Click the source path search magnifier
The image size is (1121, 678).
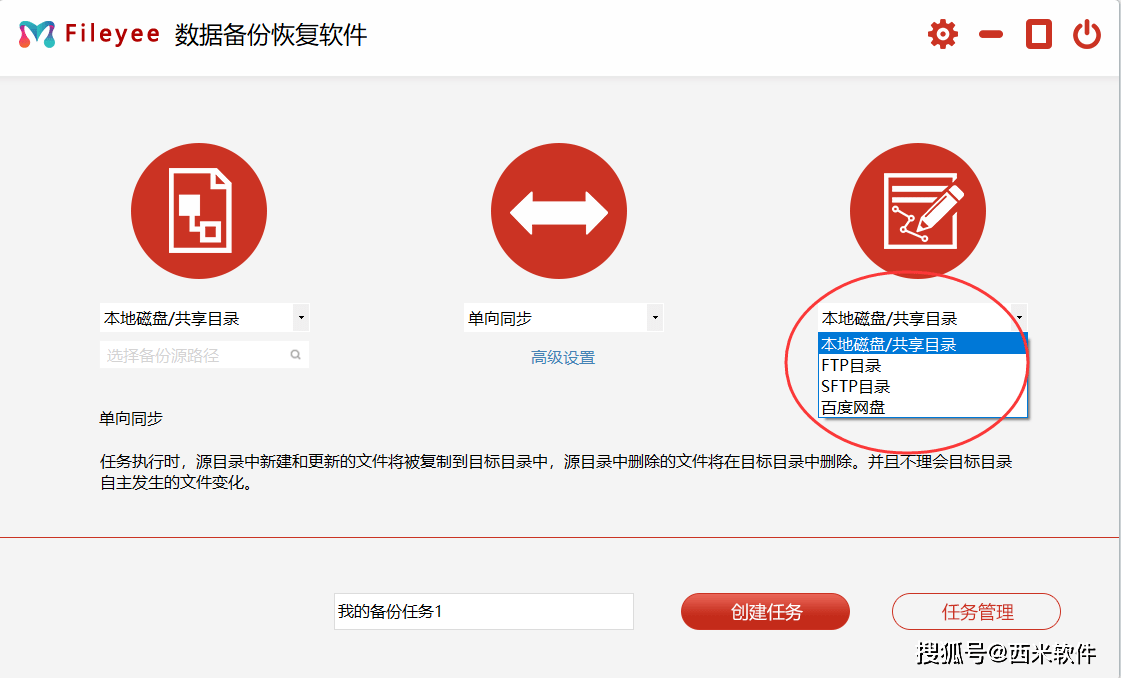(x=295, y=355)
